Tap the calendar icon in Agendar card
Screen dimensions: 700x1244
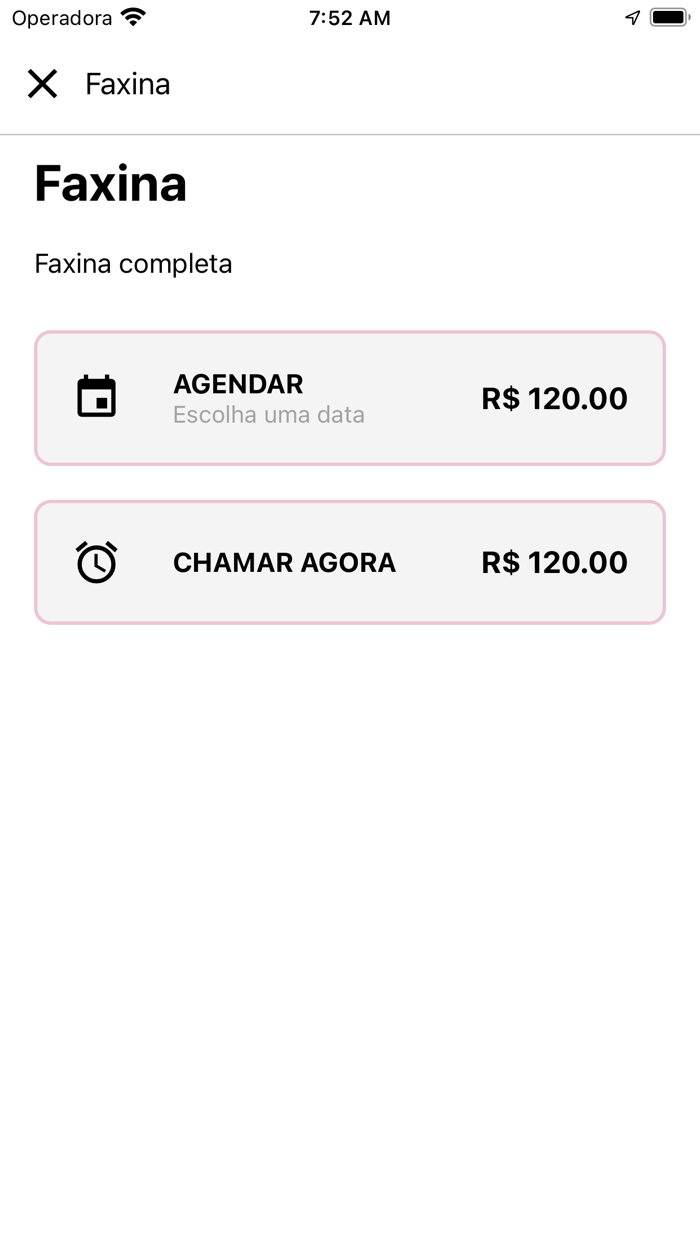[x=97, y=397]
